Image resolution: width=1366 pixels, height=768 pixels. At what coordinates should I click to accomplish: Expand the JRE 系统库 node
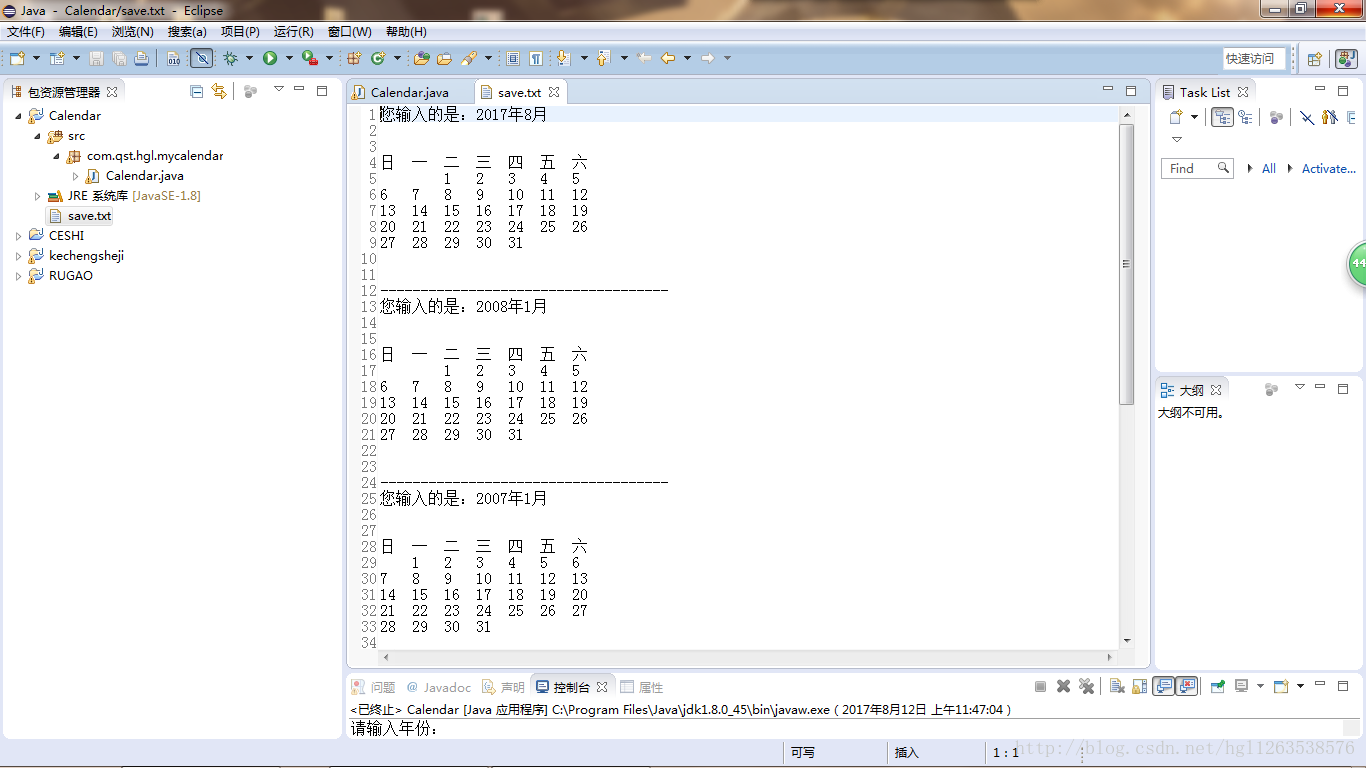click(37, 196)
